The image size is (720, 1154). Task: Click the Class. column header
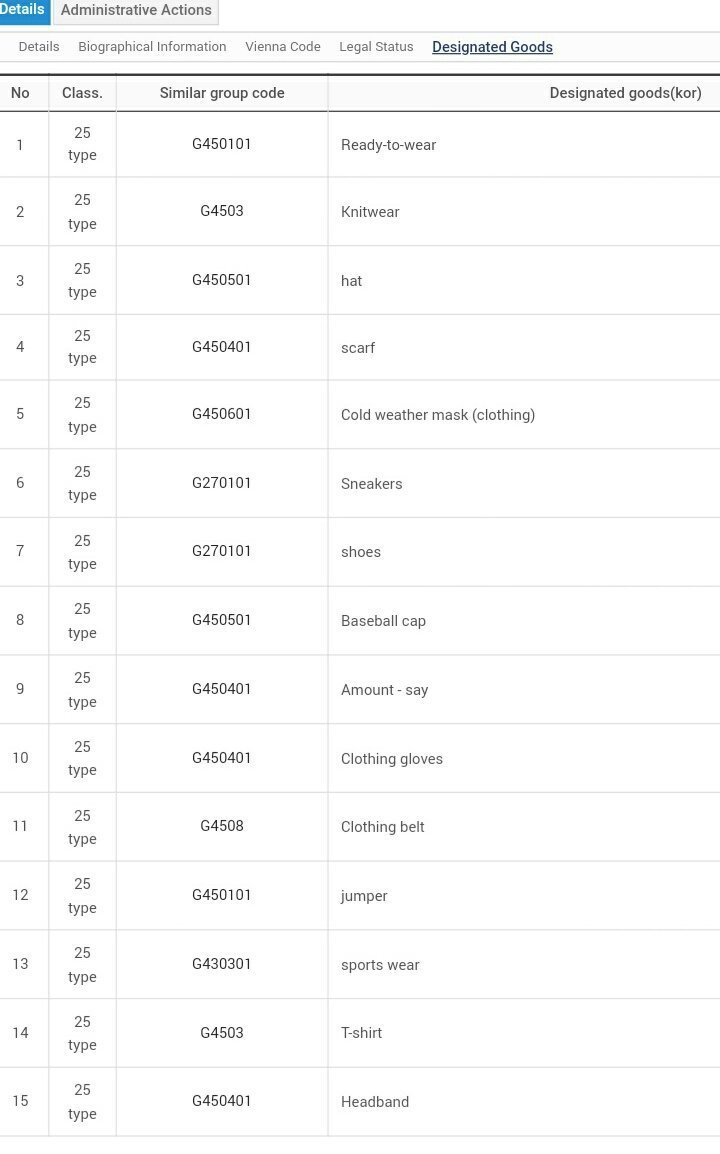[x=82, y=93]
